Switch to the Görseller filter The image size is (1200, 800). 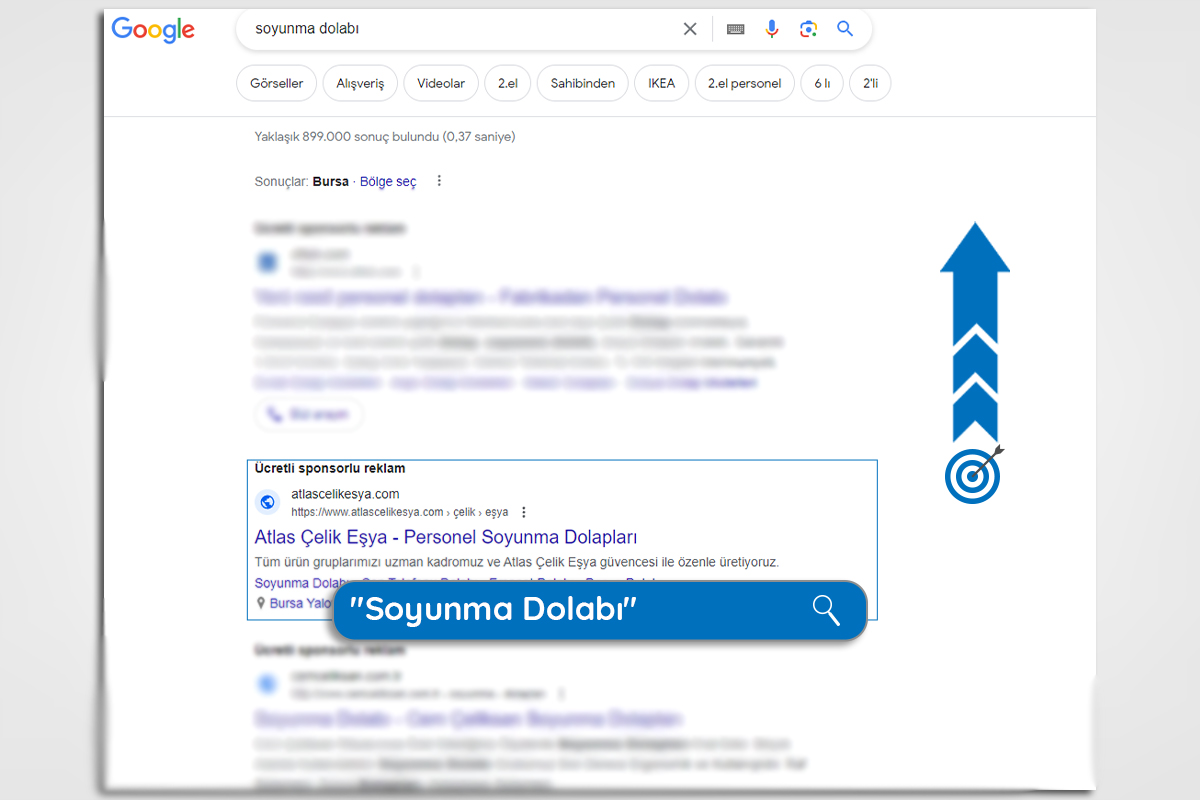(277, 83)
